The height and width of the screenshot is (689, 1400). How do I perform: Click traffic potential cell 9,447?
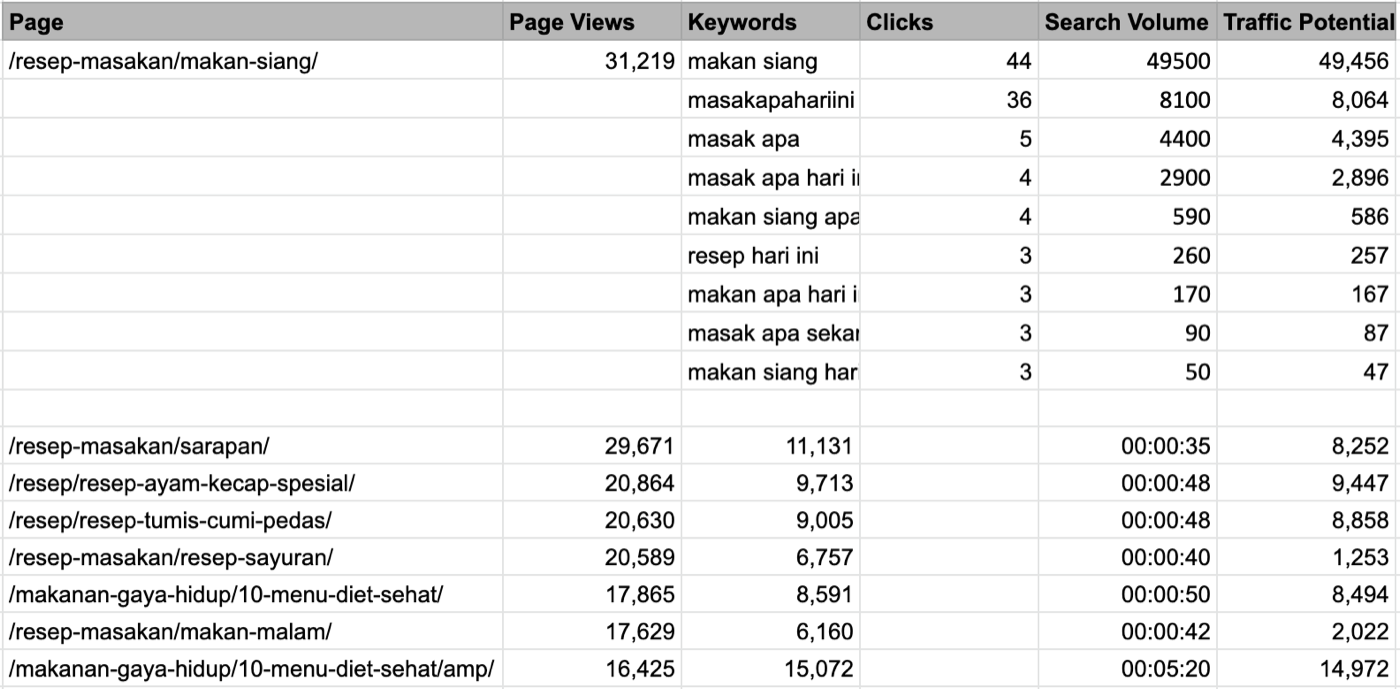(1308, 483)
